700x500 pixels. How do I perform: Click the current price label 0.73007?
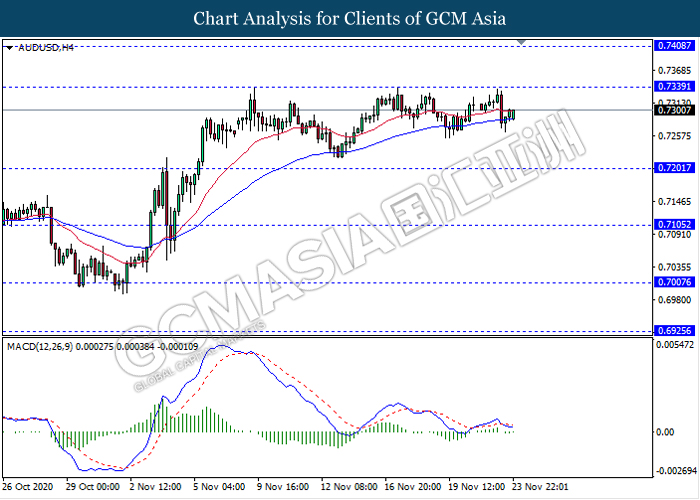point(674,110)
